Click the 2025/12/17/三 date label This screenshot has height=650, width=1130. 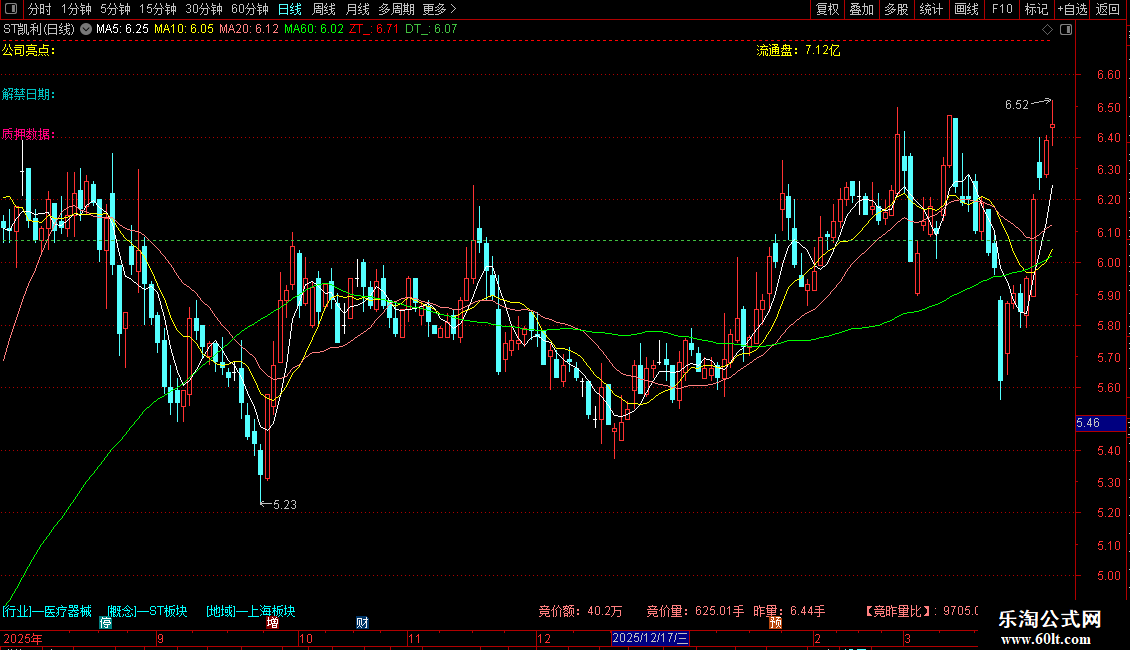650,638
